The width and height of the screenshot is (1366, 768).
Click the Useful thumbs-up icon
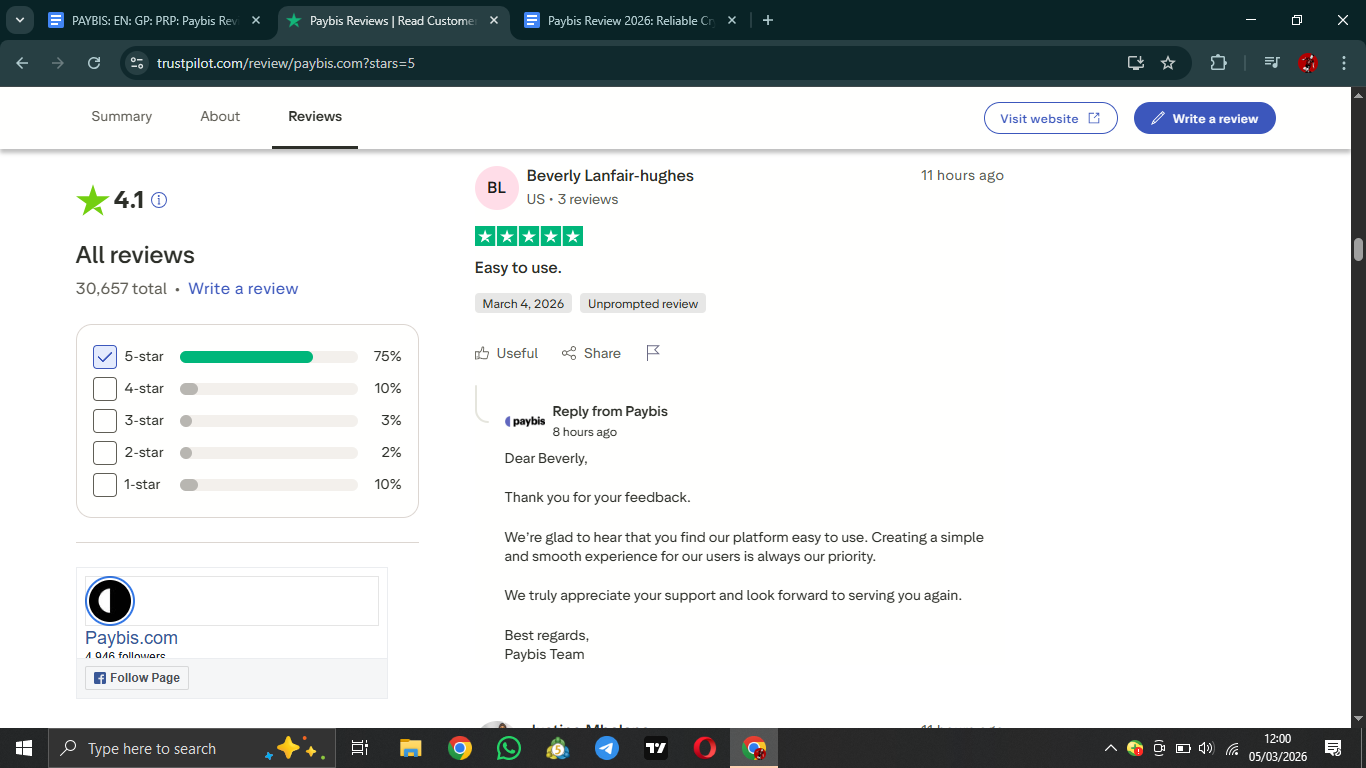(483, 353)
